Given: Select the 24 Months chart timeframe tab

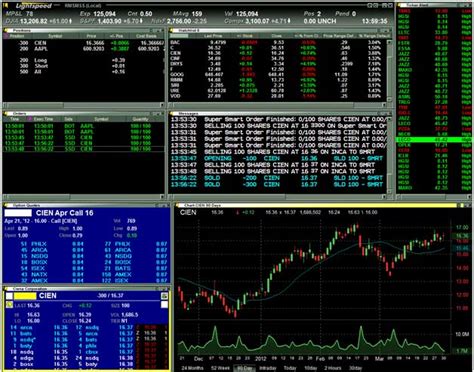Looking at the screenshot, I should pos(193,368).
